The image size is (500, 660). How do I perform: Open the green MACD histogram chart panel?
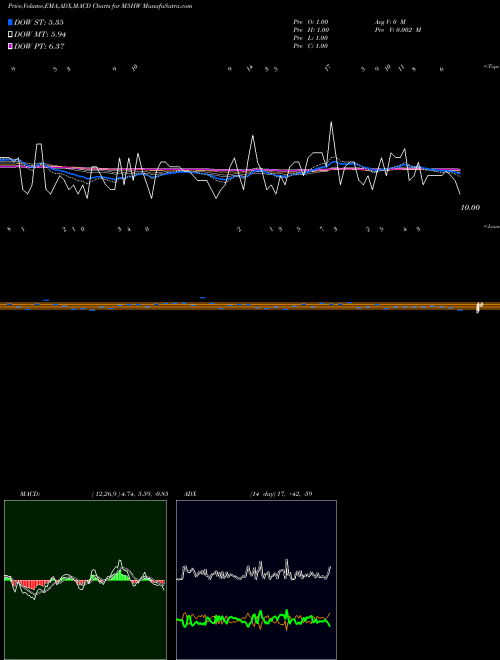[x=85, y=580]
